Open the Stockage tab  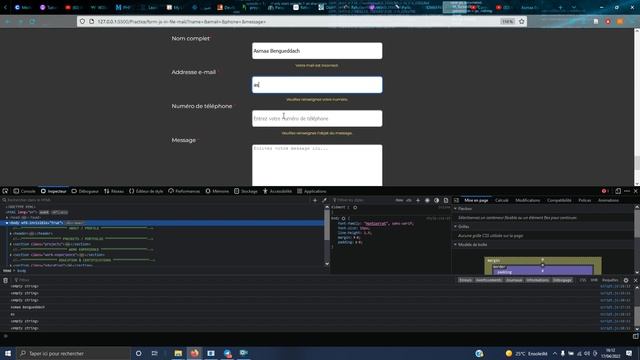pos(246,191)
